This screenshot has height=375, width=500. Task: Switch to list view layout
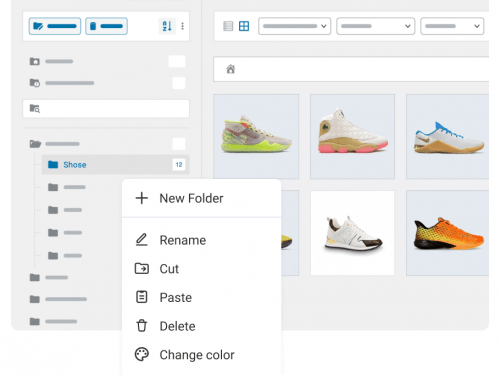228,26
